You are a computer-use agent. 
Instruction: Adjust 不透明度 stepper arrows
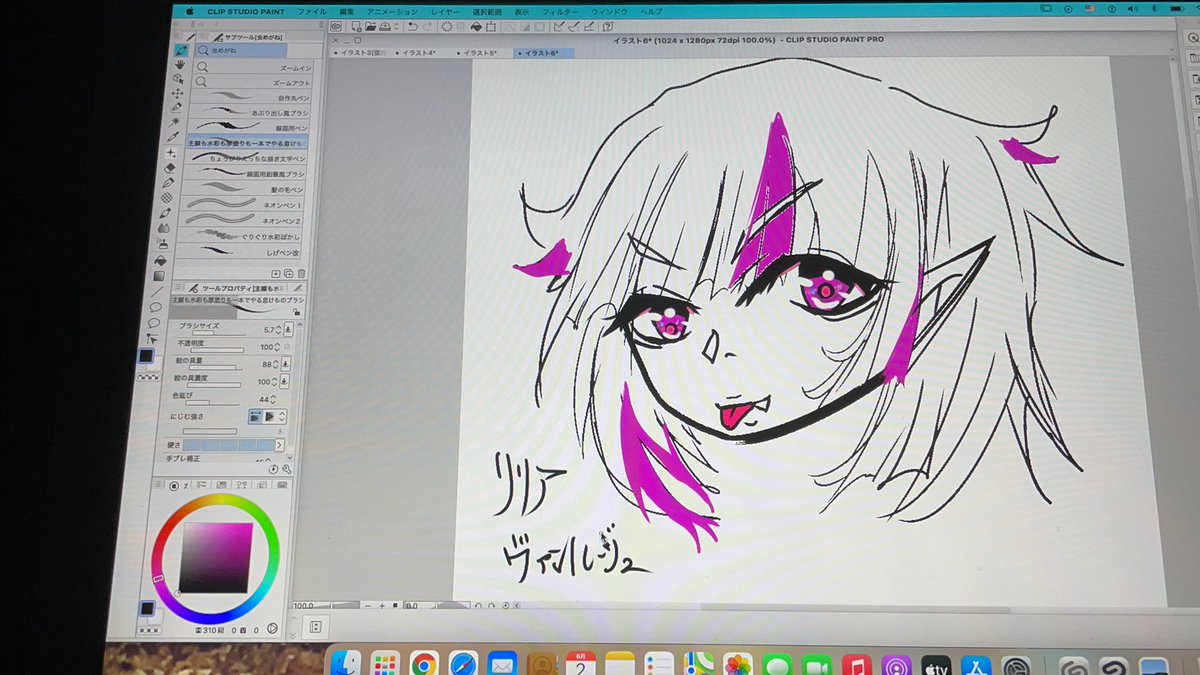click(x=278, y=346)
